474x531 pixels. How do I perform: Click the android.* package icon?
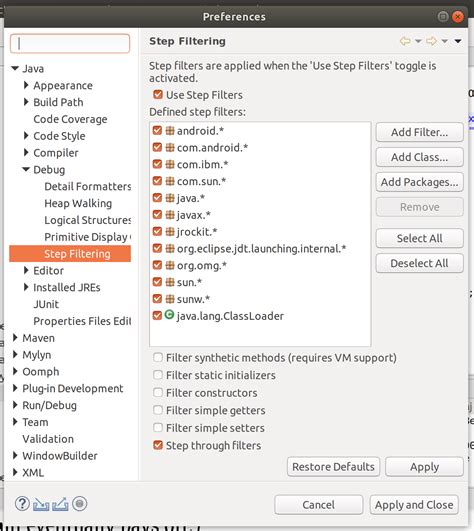pos(170,130)
